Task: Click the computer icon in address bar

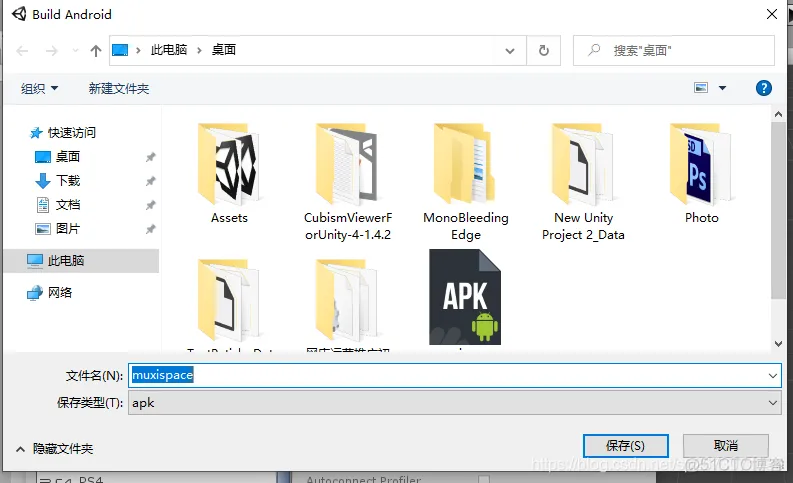Action: (120, 50)
